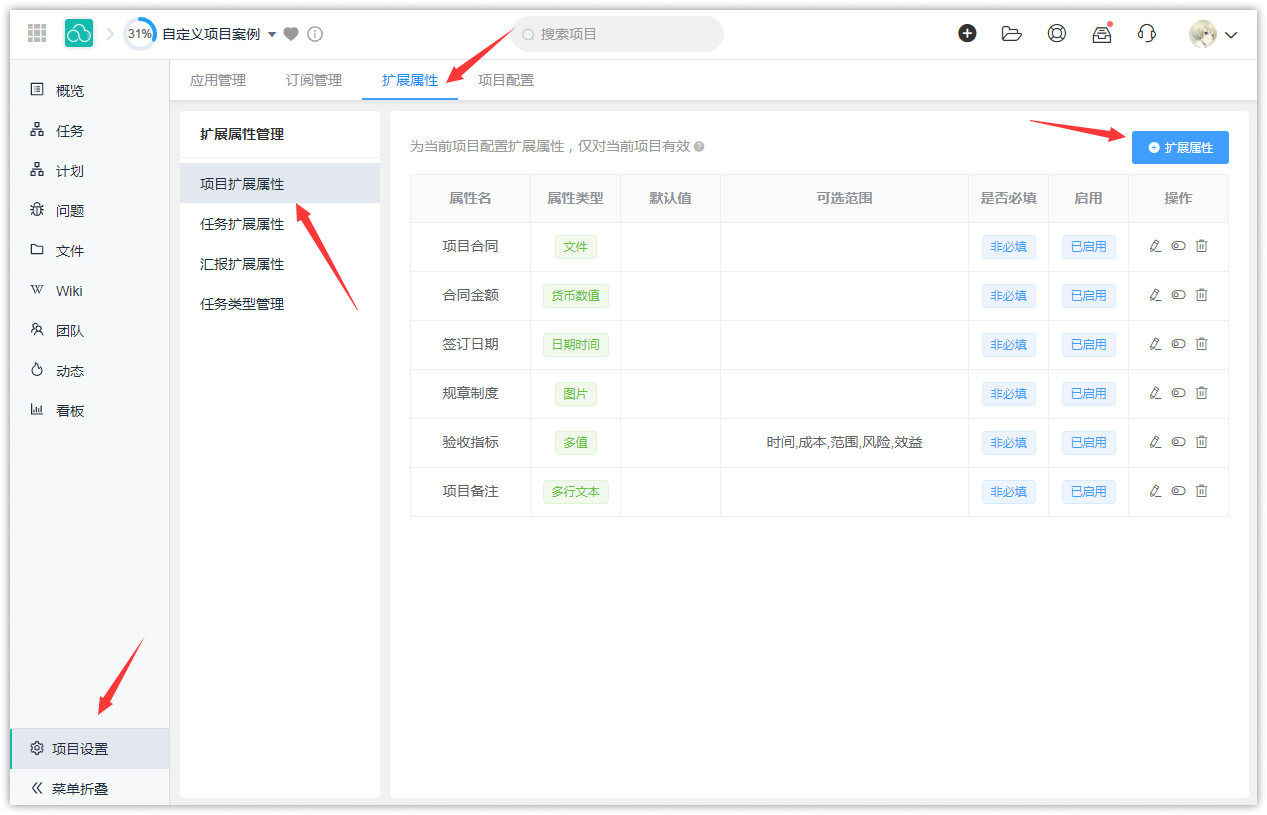Select 项目扩展属性 in left panel
1267x815 pixels.
click(x=280, y=183)
